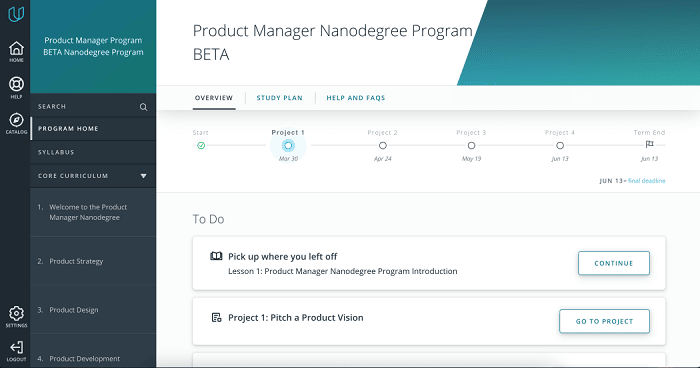Image resolution: width=700 pixels, height=368 pixels.
Task: Switch to the Overview tab
Action: click(214, 98)
